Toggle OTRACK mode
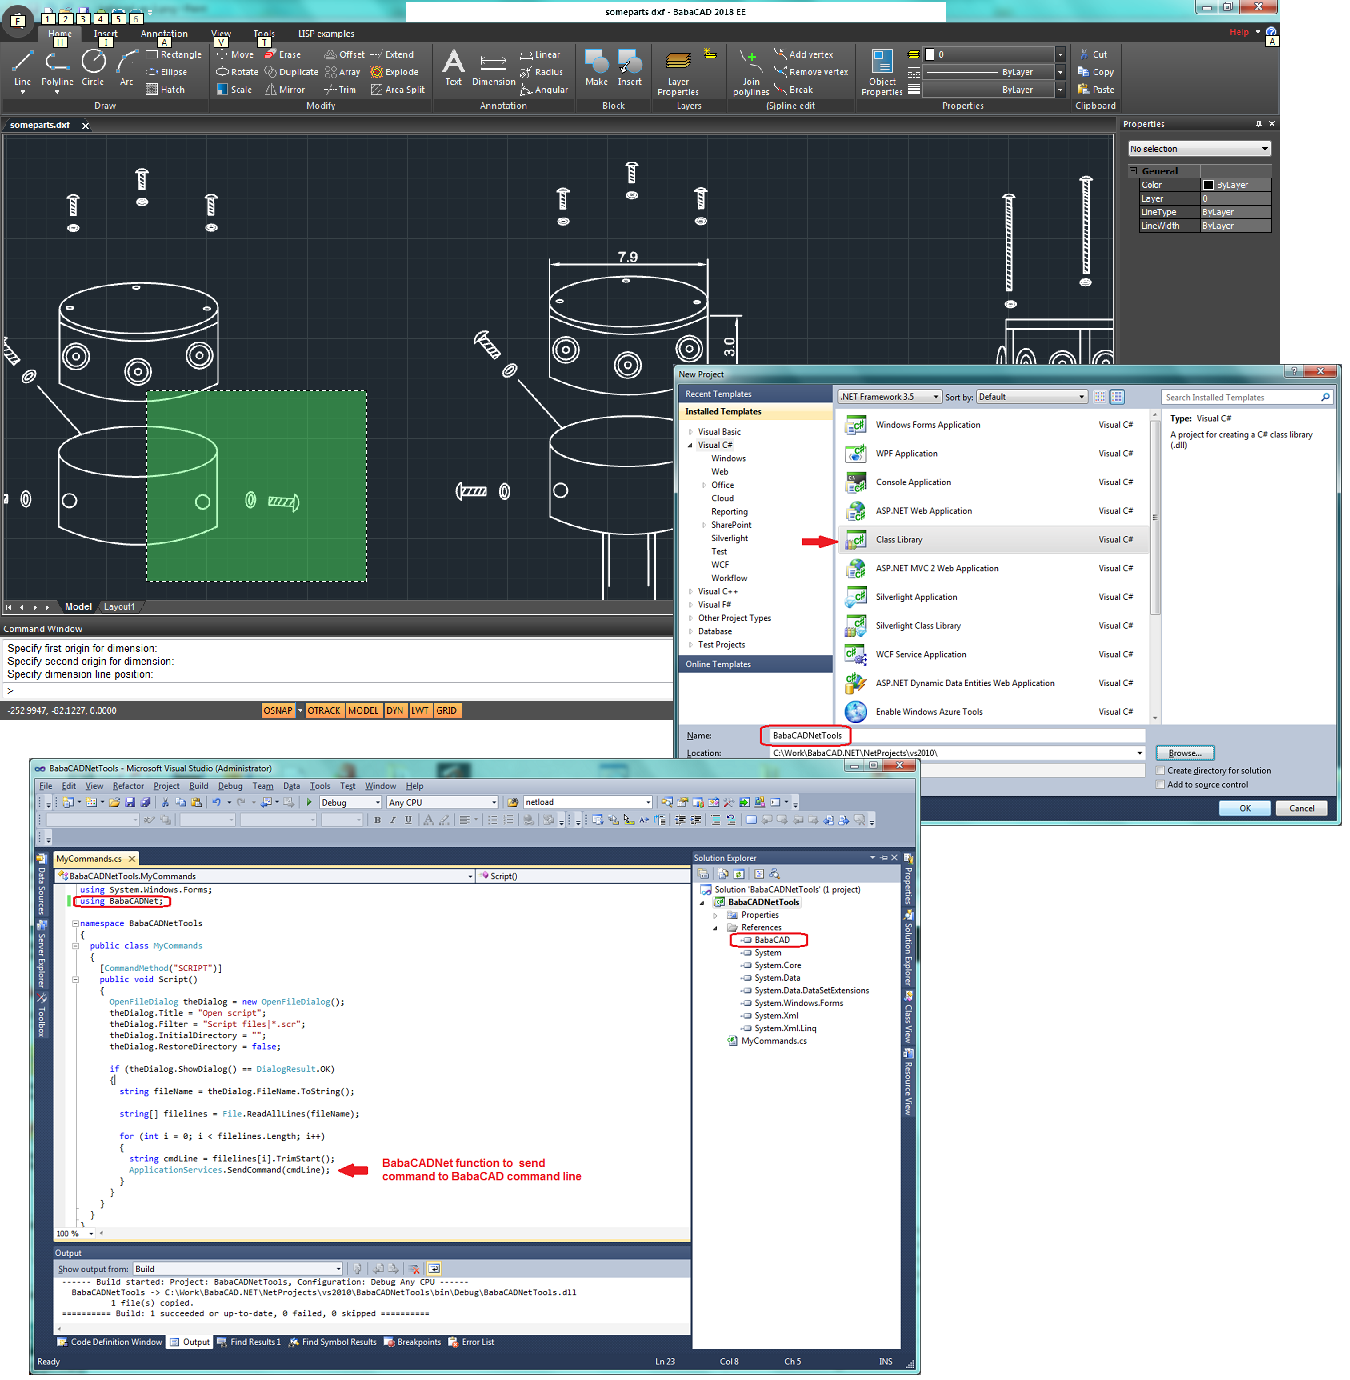 point(324,711)
